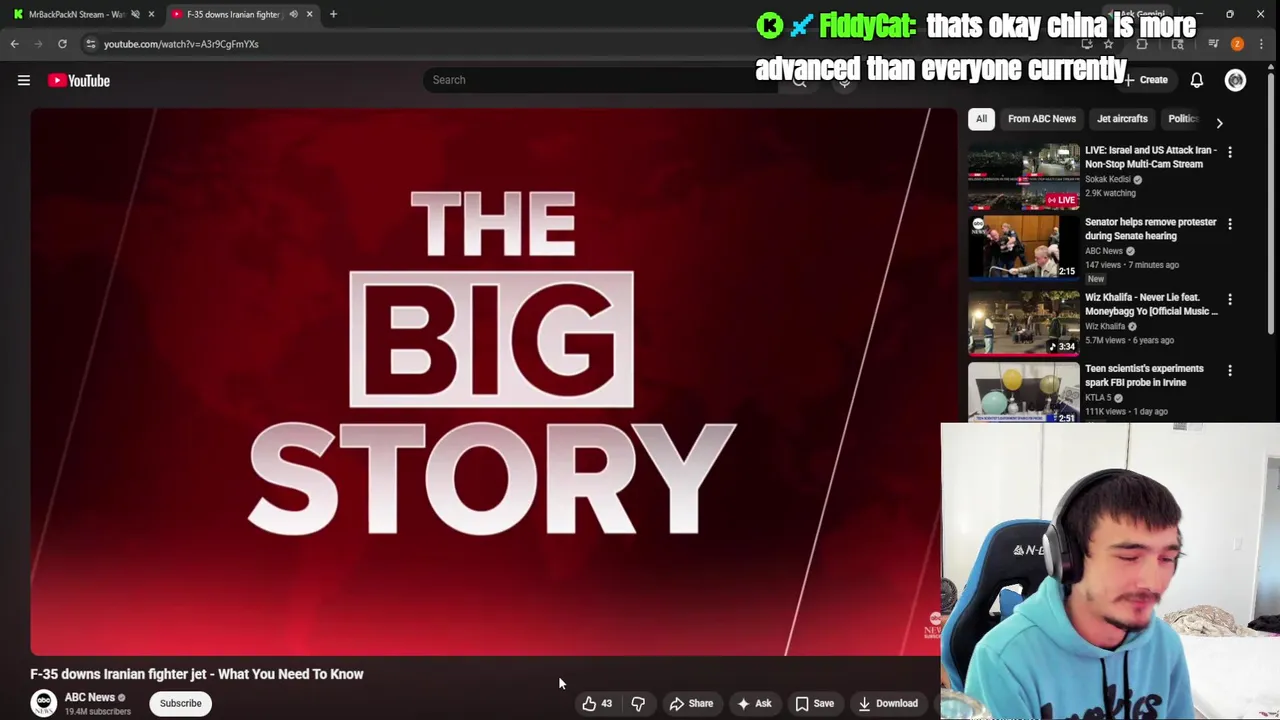Open title Wiz Khalifa - Never Lie feat.
Screen dimensions: 1280x720
click(1151, 304)
